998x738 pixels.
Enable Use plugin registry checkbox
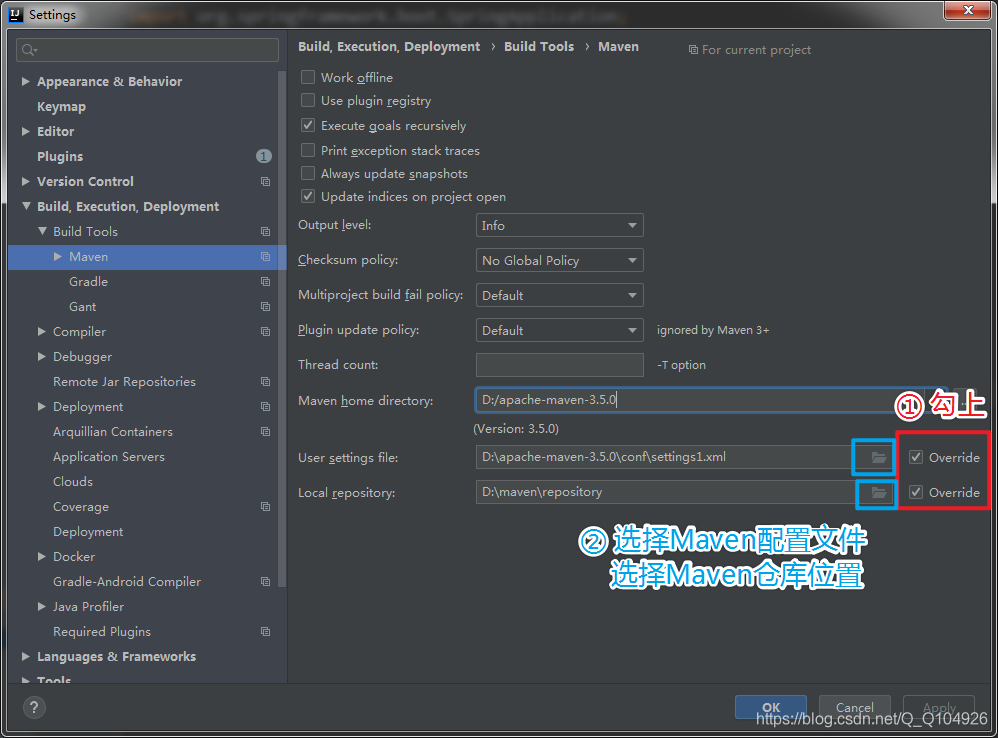[x=308, y=101]
